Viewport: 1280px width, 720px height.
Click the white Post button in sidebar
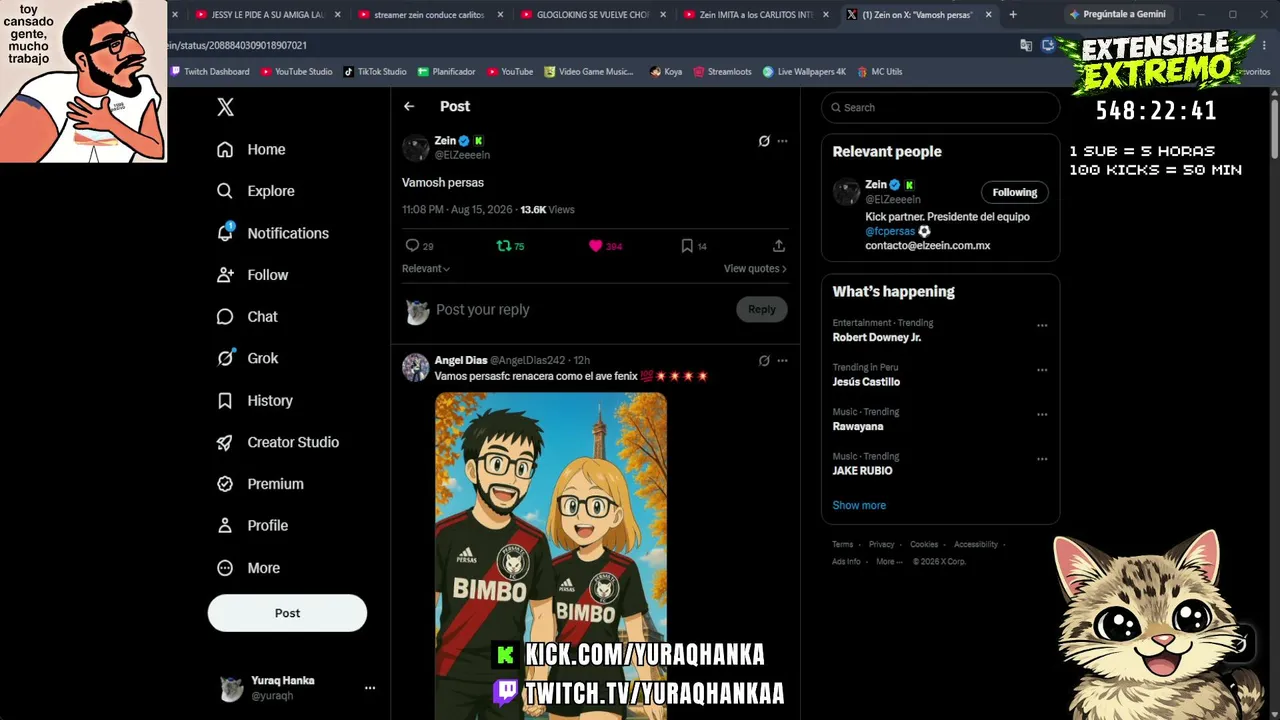tap(287, 613)
